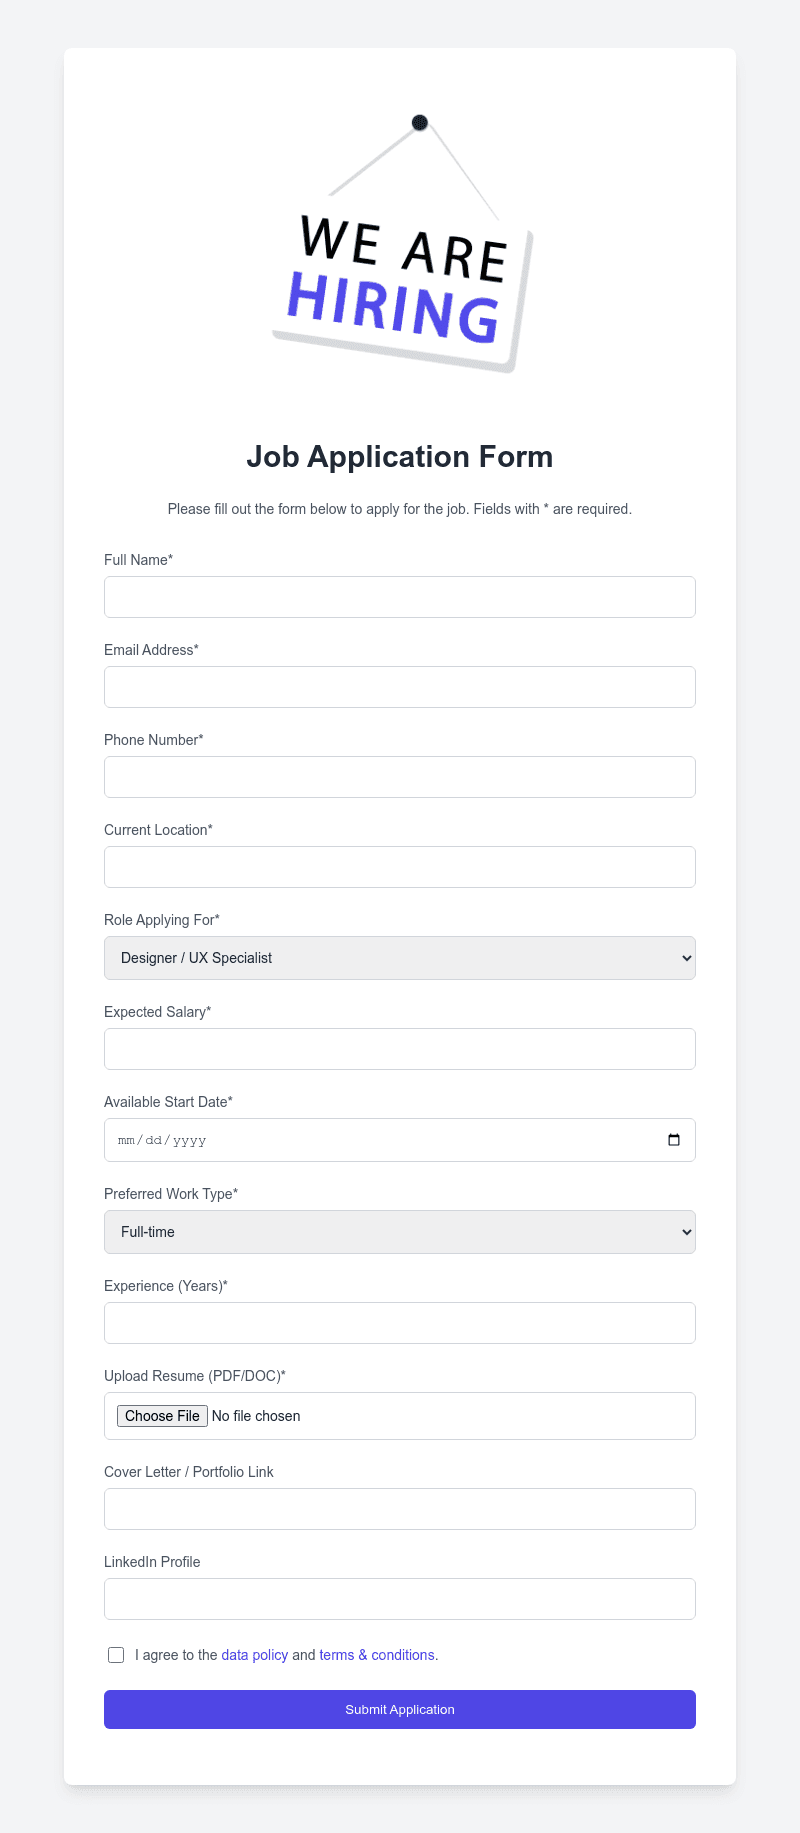800x1833 pixels.
Task: Click the Email Address input field
Action: [x=400, y=686]
